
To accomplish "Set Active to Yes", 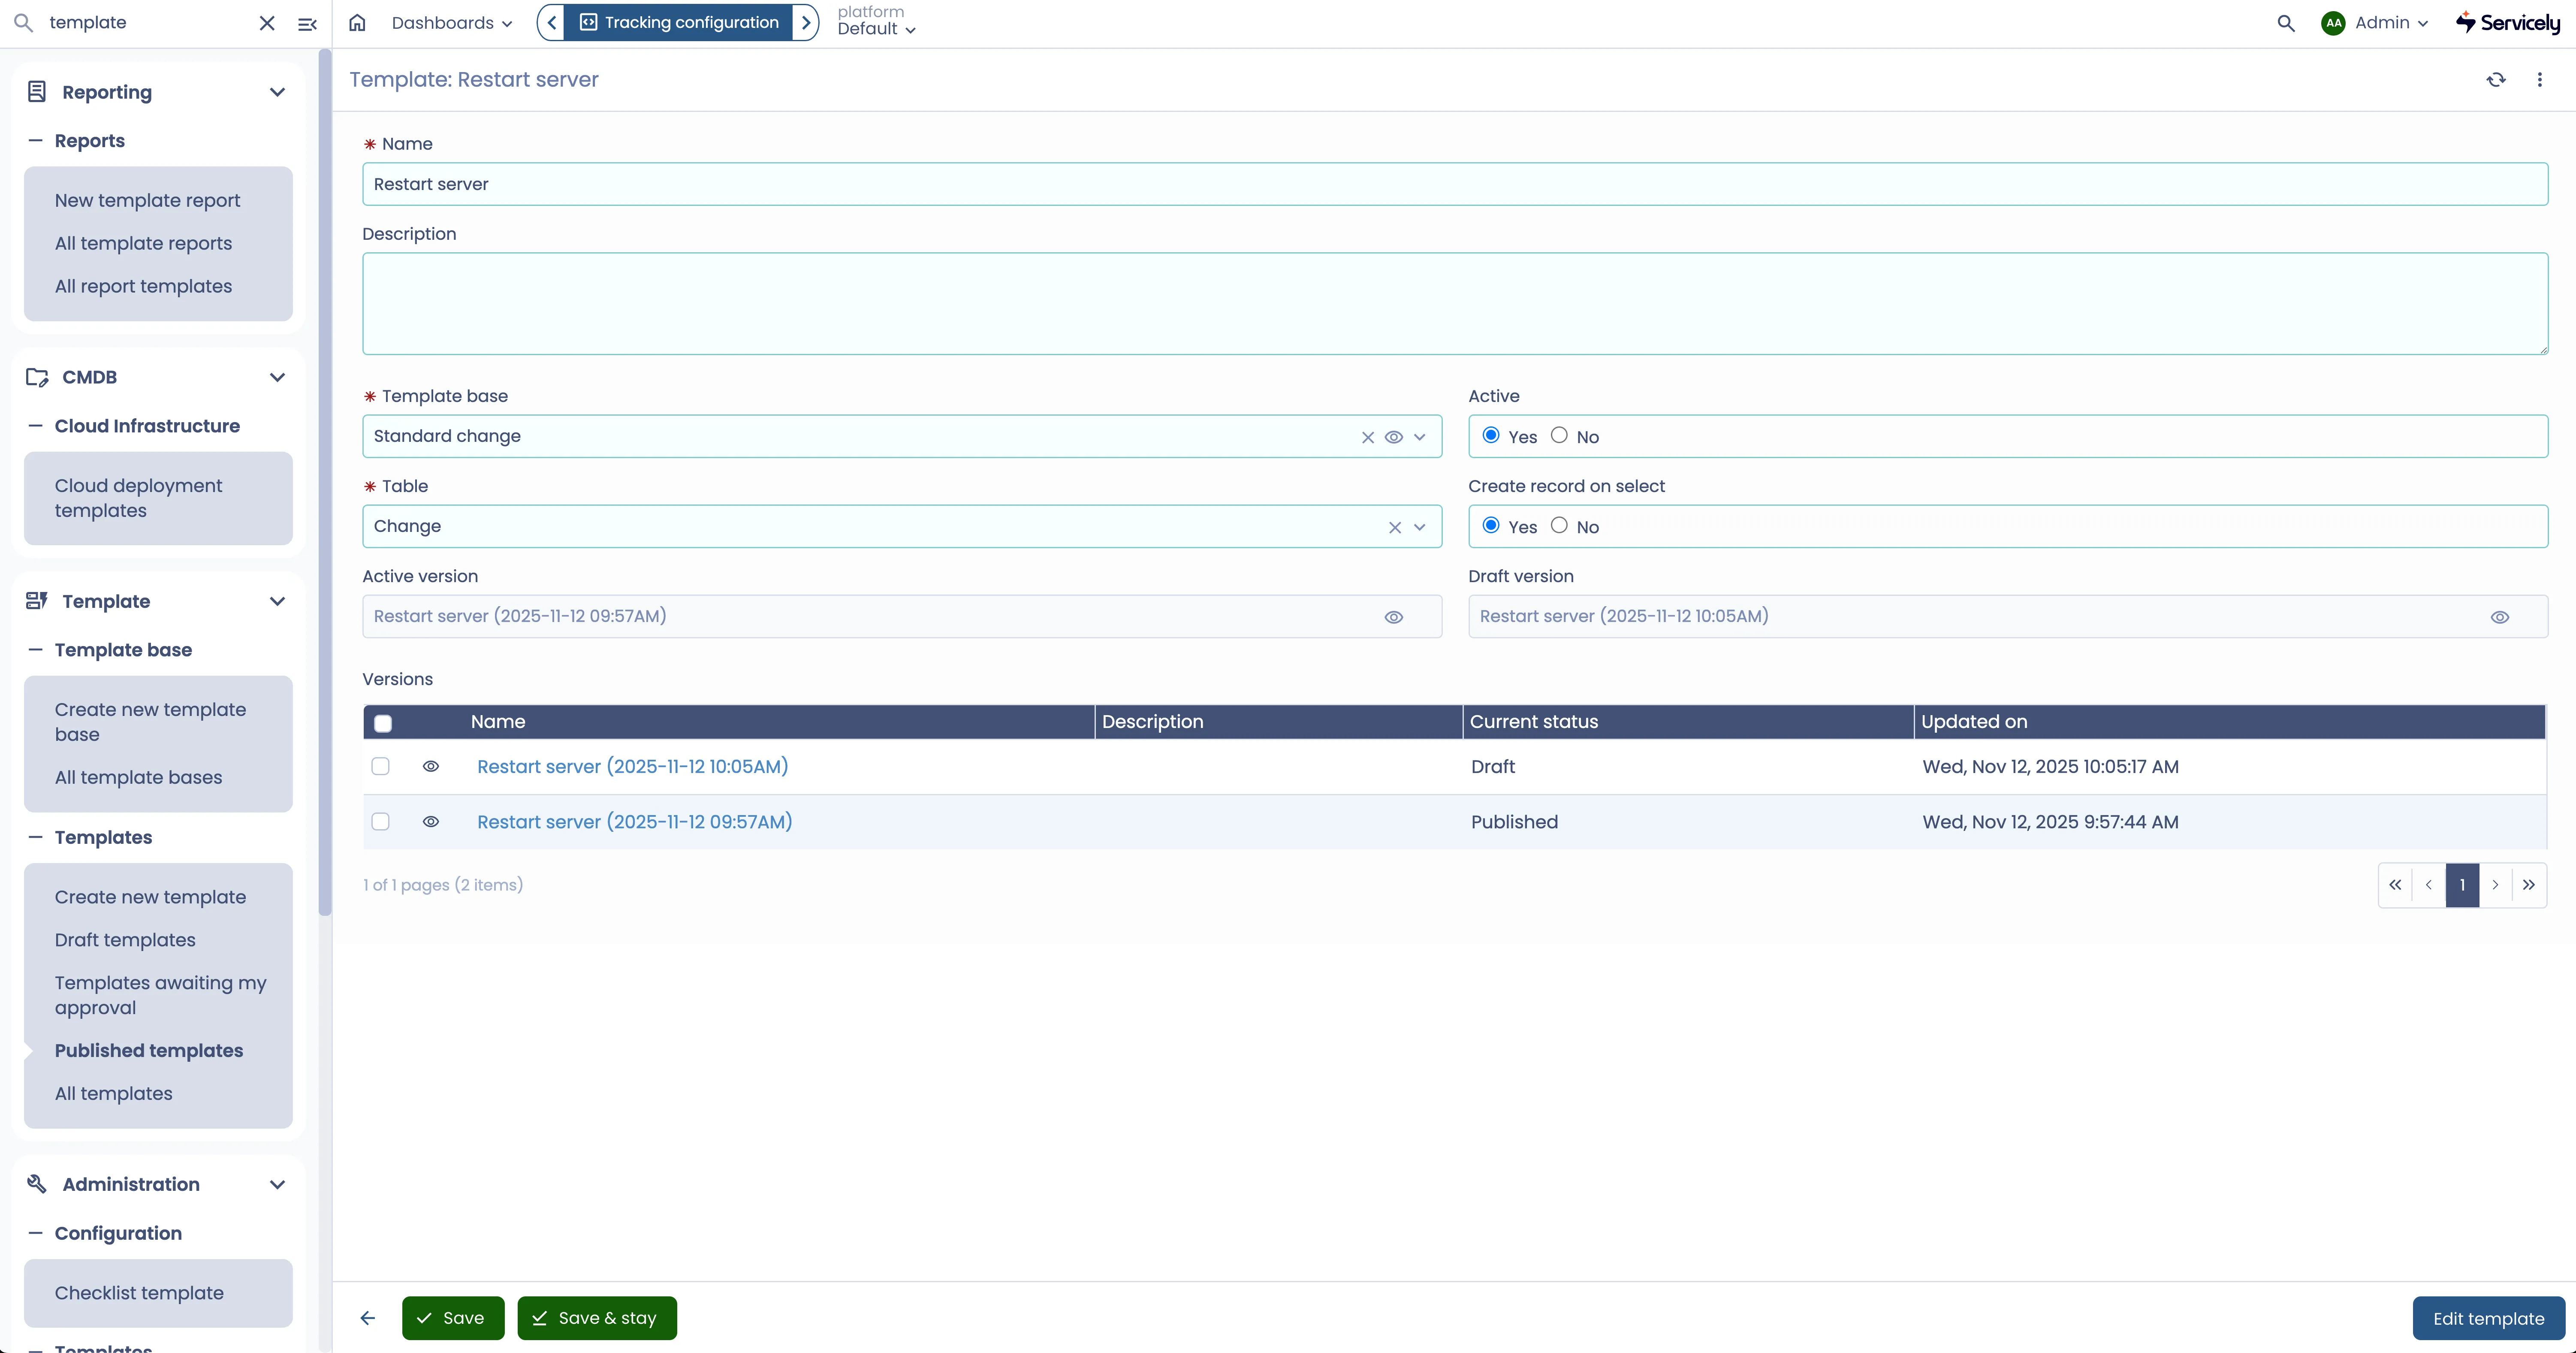I will [x=1491, y=435].
